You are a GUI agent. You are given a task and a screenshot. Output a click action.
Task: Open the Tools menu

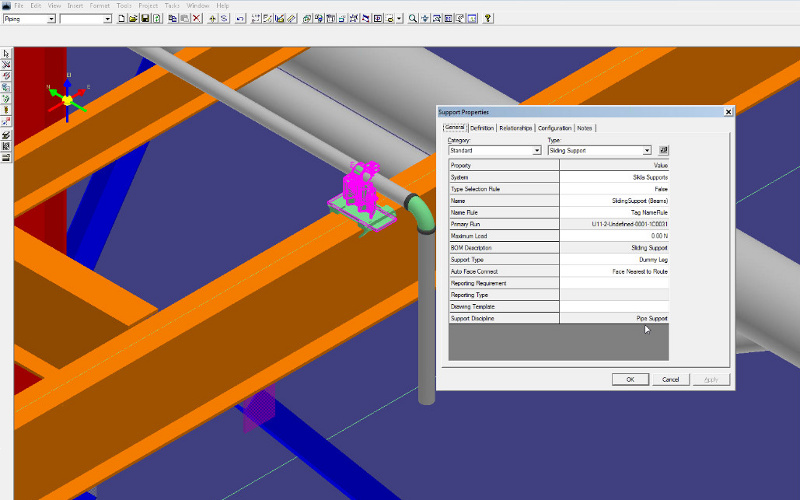click(124, 6)
